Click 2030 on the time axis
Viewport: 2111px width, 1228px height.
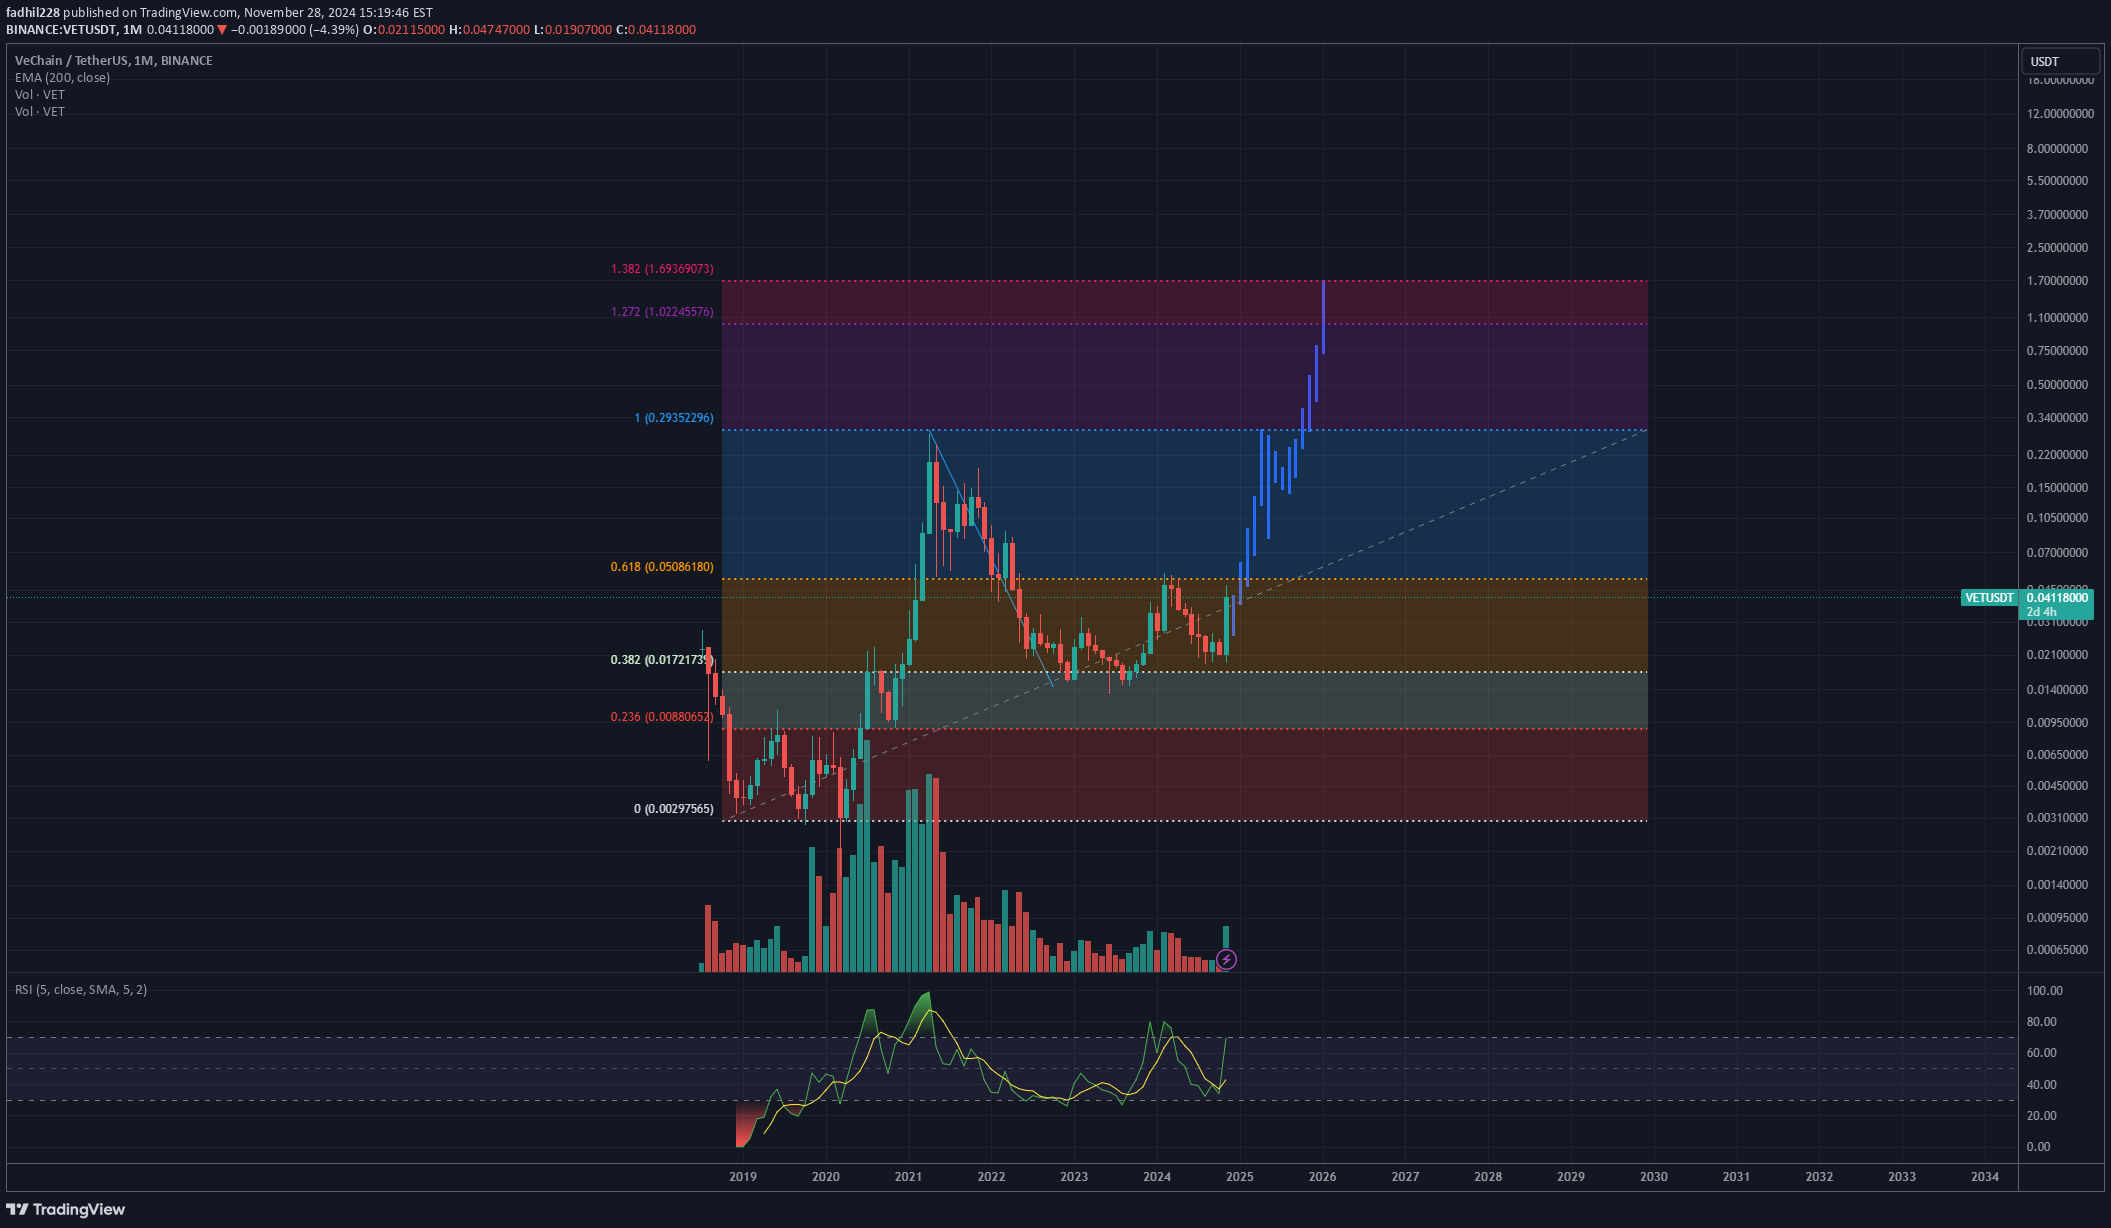pyautogui.click(x=1654, y=1177)
